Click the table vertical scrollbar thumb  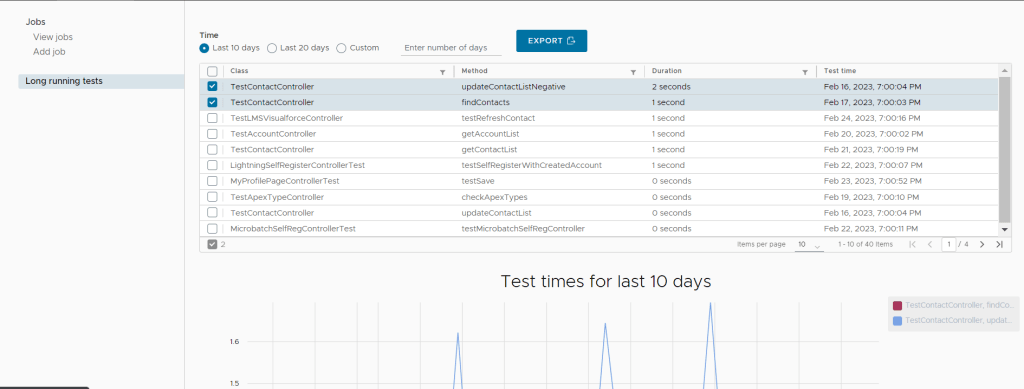point(1004,149)
